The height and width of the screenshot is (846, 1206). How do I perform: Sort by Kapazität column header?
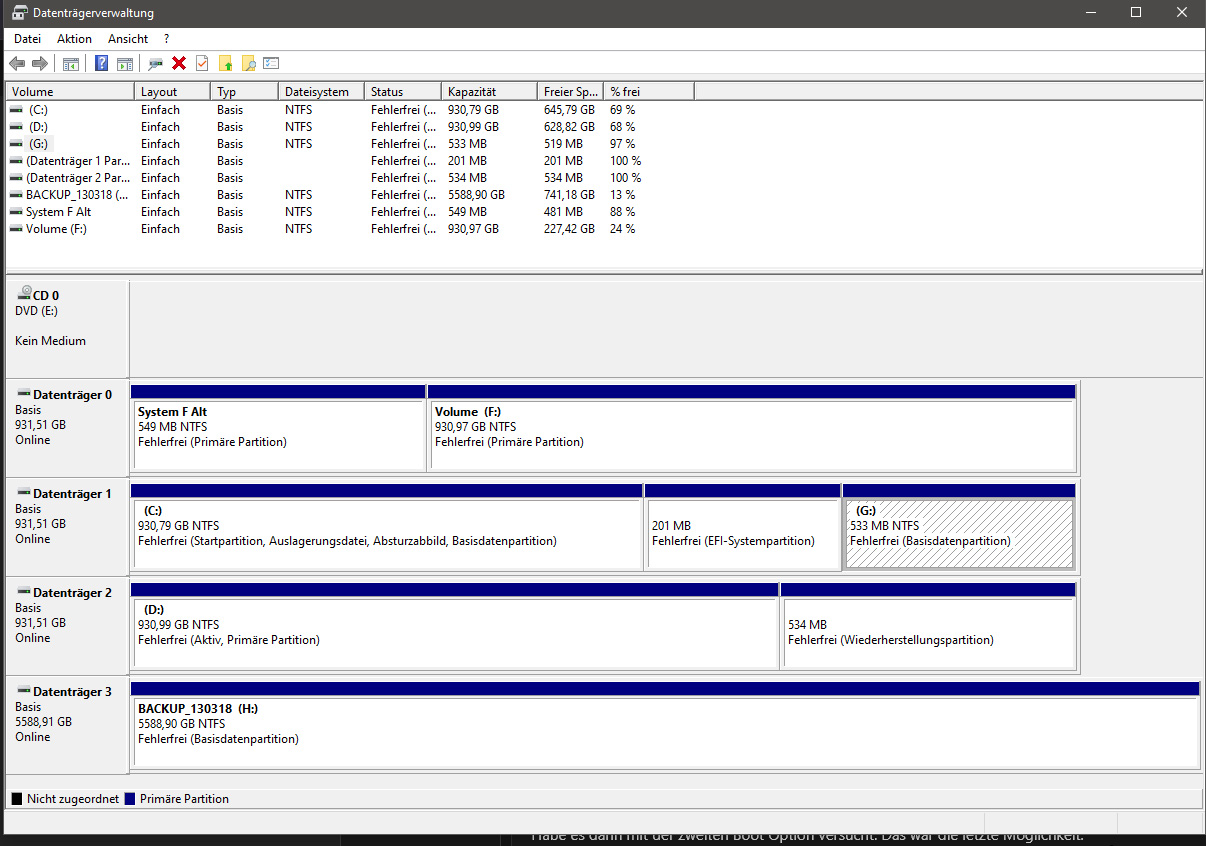click(490, 91)
